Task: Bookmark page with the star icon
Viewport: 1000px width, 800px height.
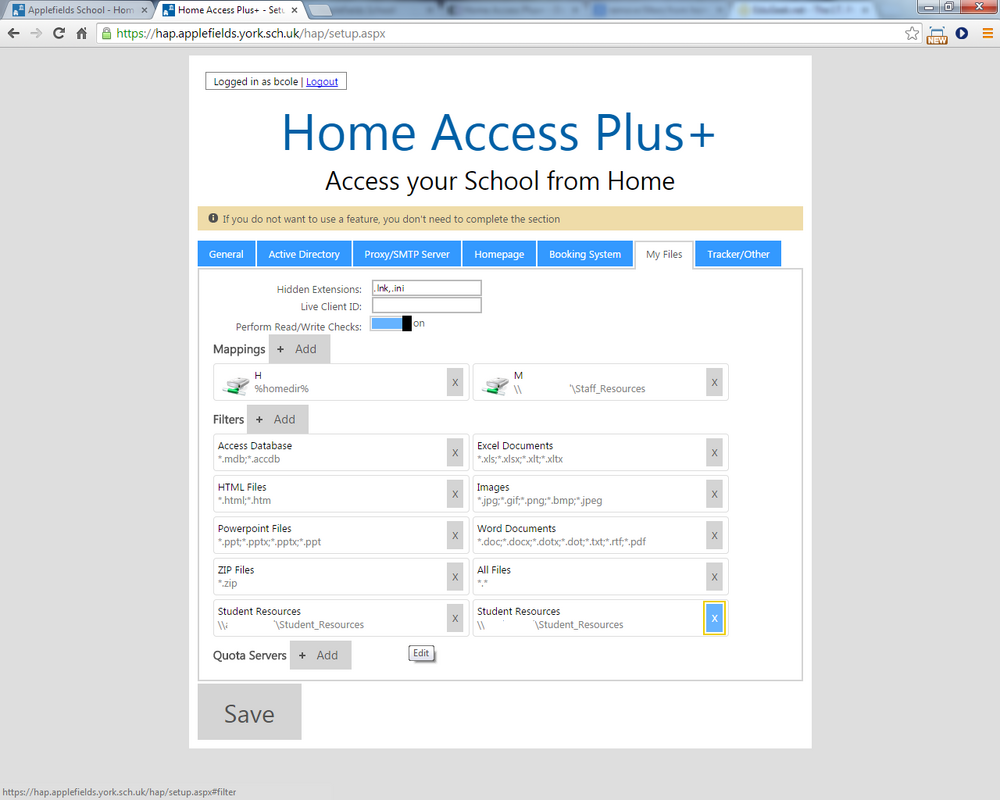Action: point(912,33)
